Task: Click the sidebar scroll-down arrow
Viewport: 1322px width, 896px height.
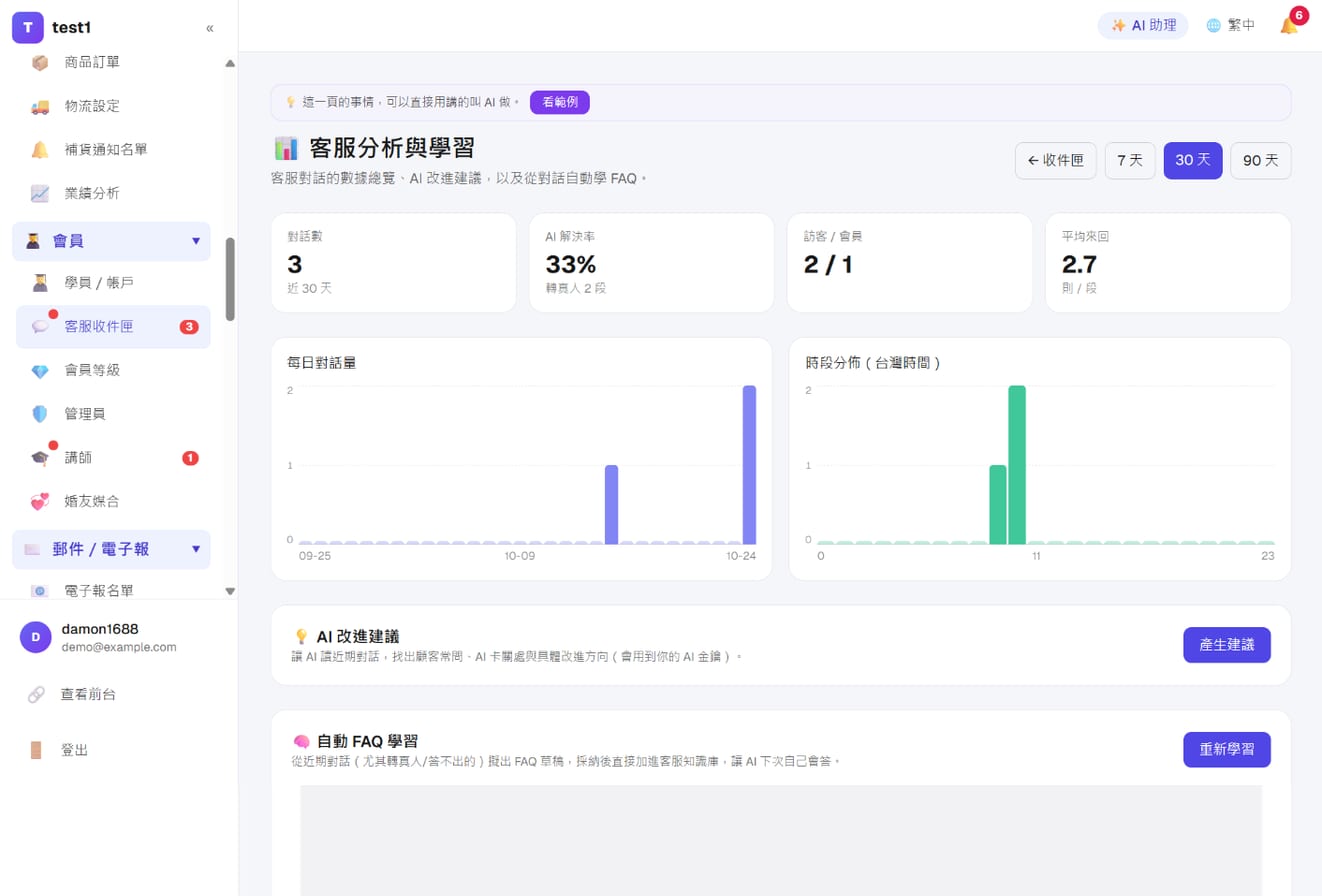Action: click(x=230, y=591)
